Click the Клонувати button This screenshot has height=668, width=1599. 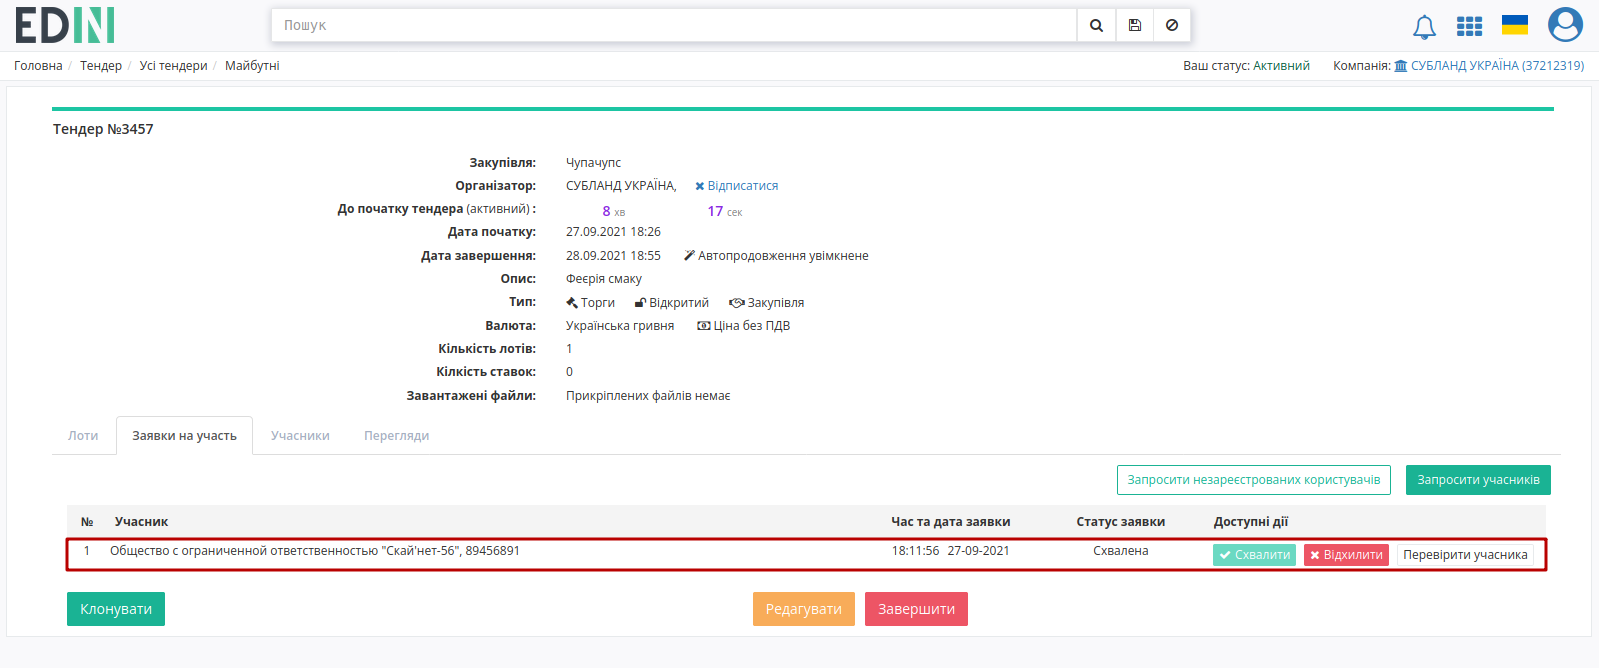click(x=116, y=609)
